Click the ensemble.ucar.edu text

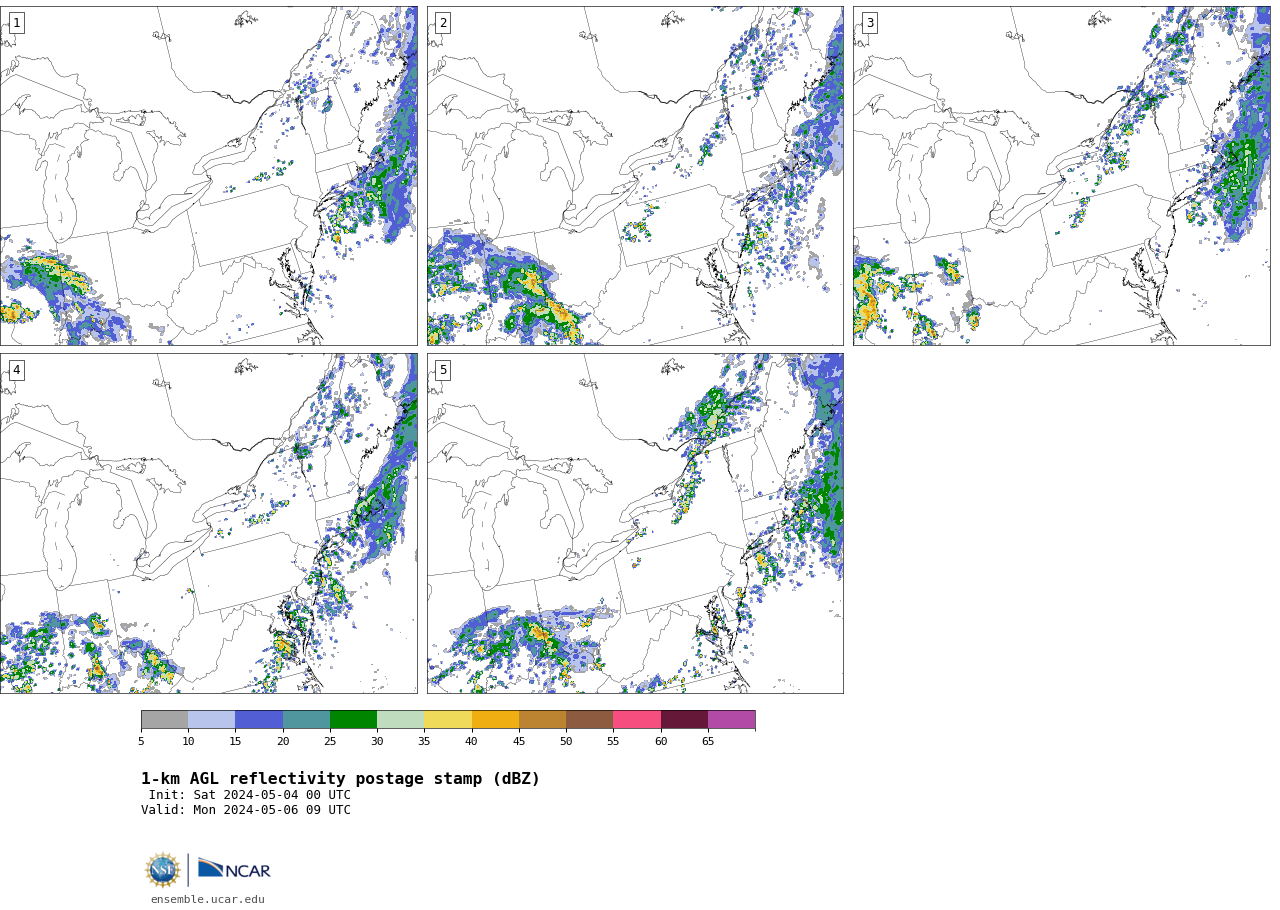[x=208, y=899]
